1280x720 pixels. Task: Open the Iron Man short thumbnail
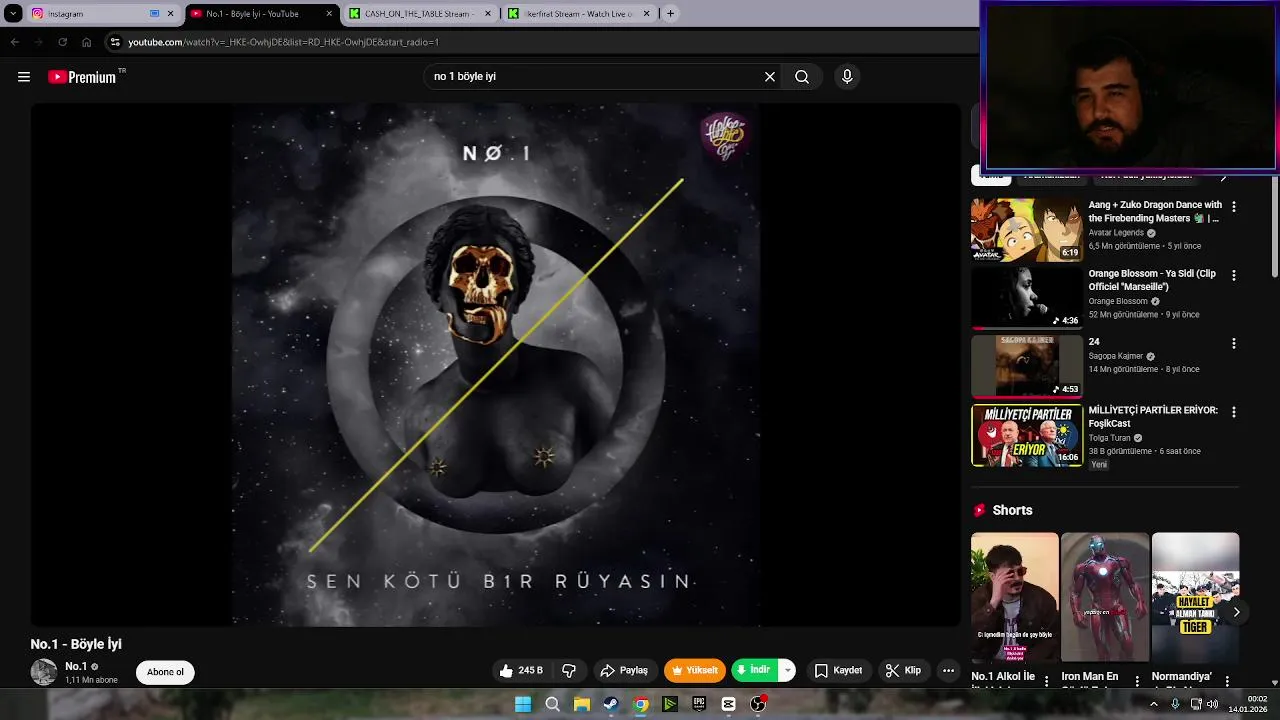tap(1105, 597)
